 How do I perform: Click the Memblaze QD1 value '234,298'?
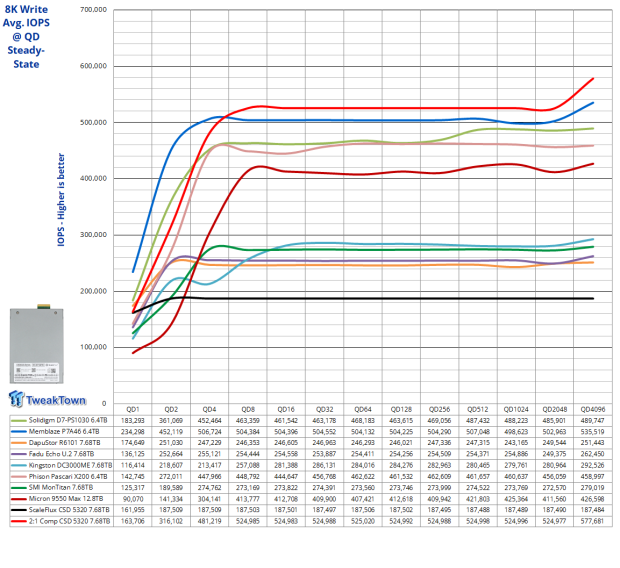click(x=132, y=432)
